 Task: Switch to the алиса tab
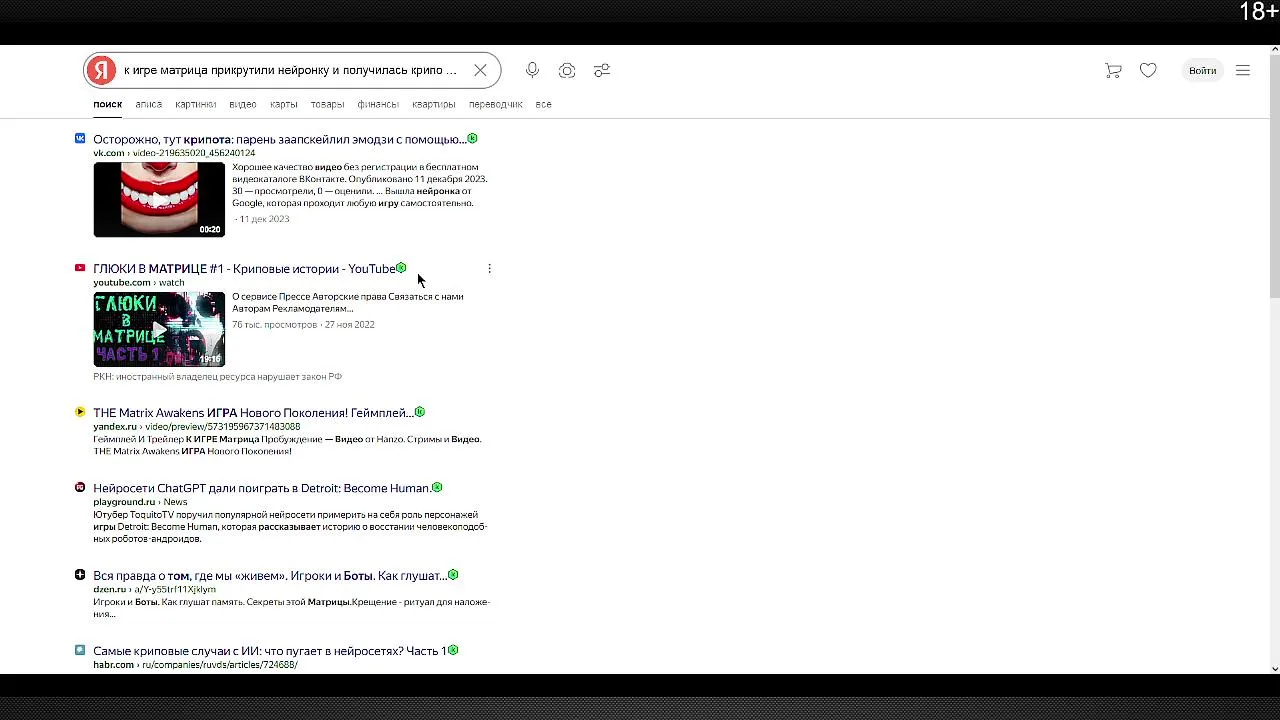point(148,104)
